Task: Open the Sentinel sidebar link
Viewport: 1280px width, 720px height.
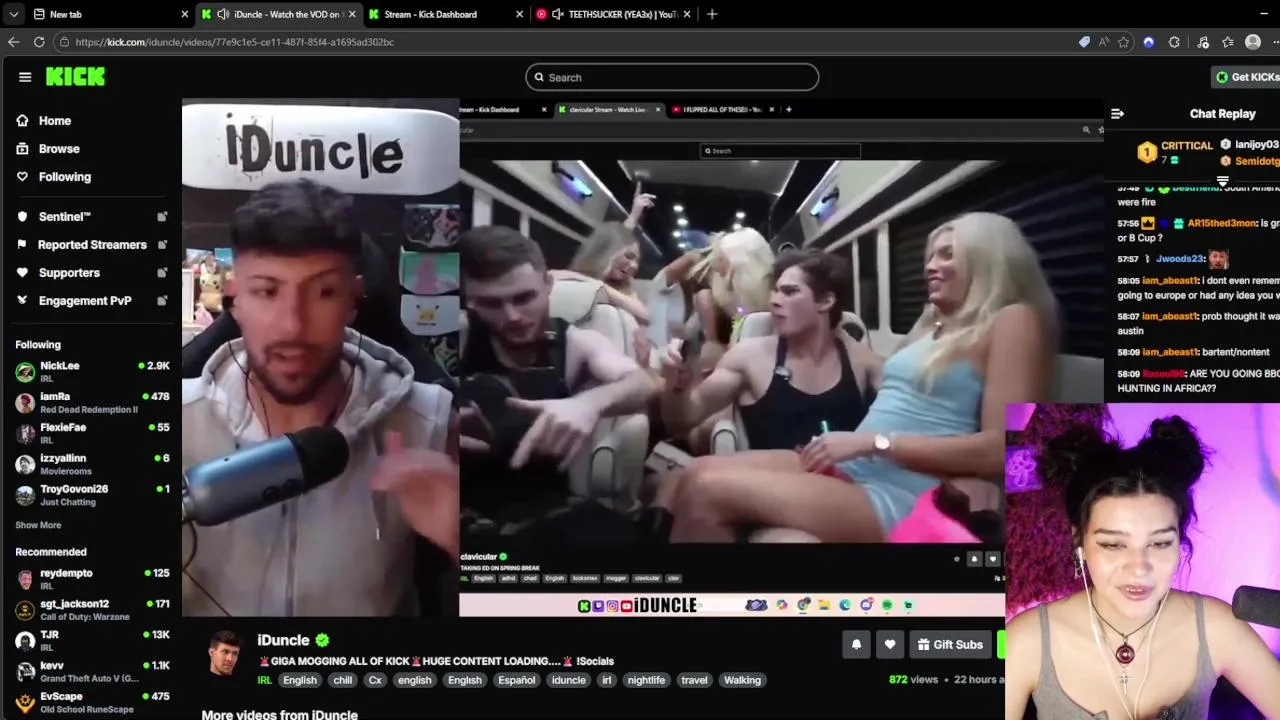Action: point(65,216)
